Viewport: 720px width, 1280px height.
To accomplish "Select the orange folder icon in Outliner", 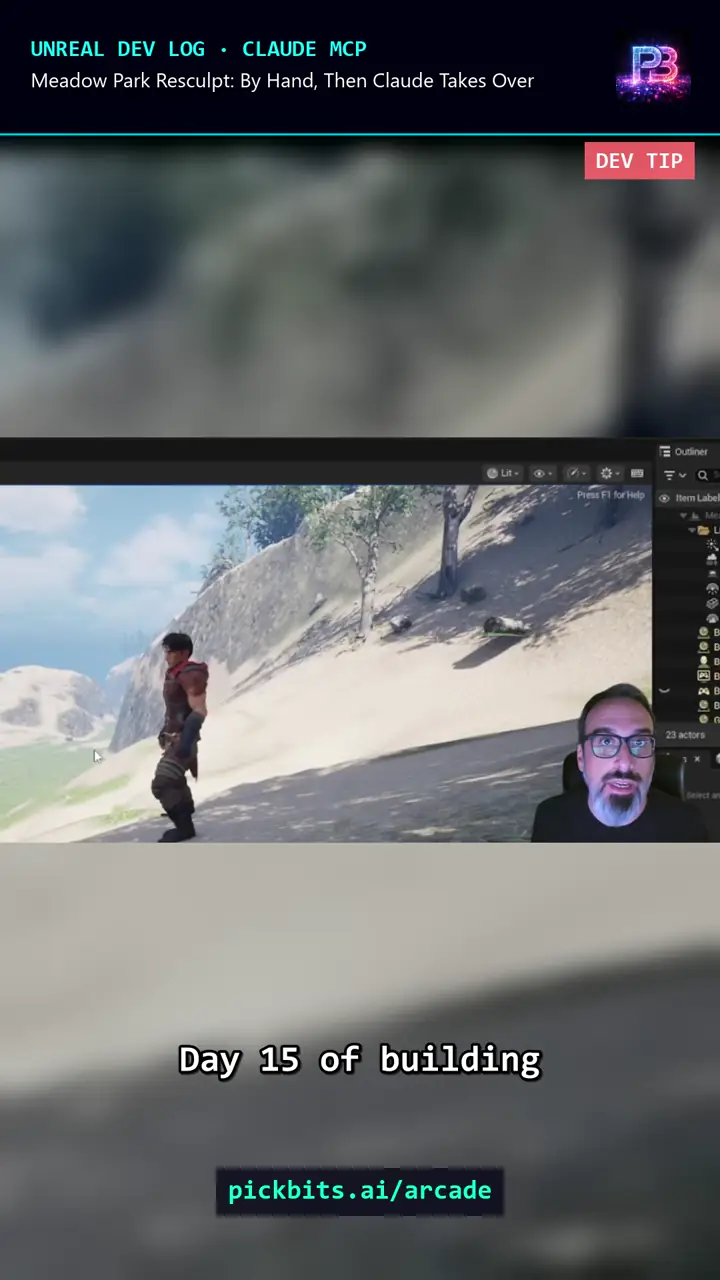I will point(703,530).
